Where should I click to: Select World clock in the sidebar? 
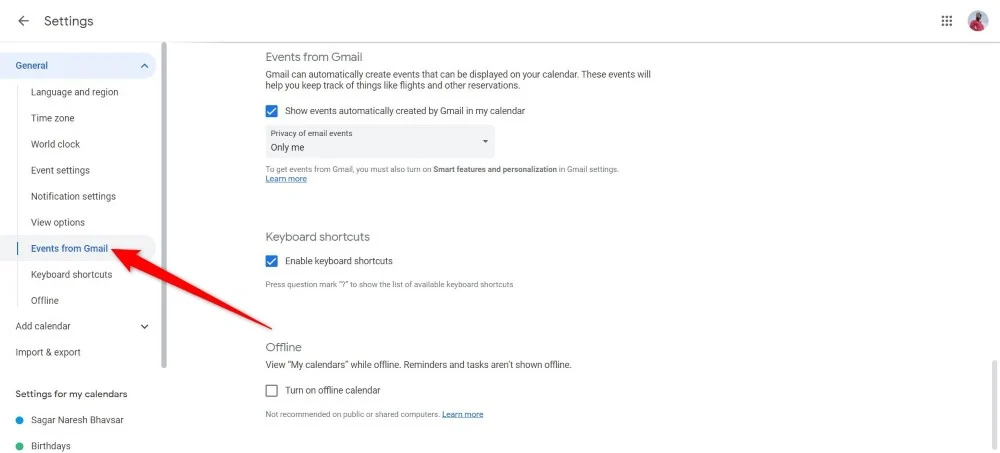55,144
